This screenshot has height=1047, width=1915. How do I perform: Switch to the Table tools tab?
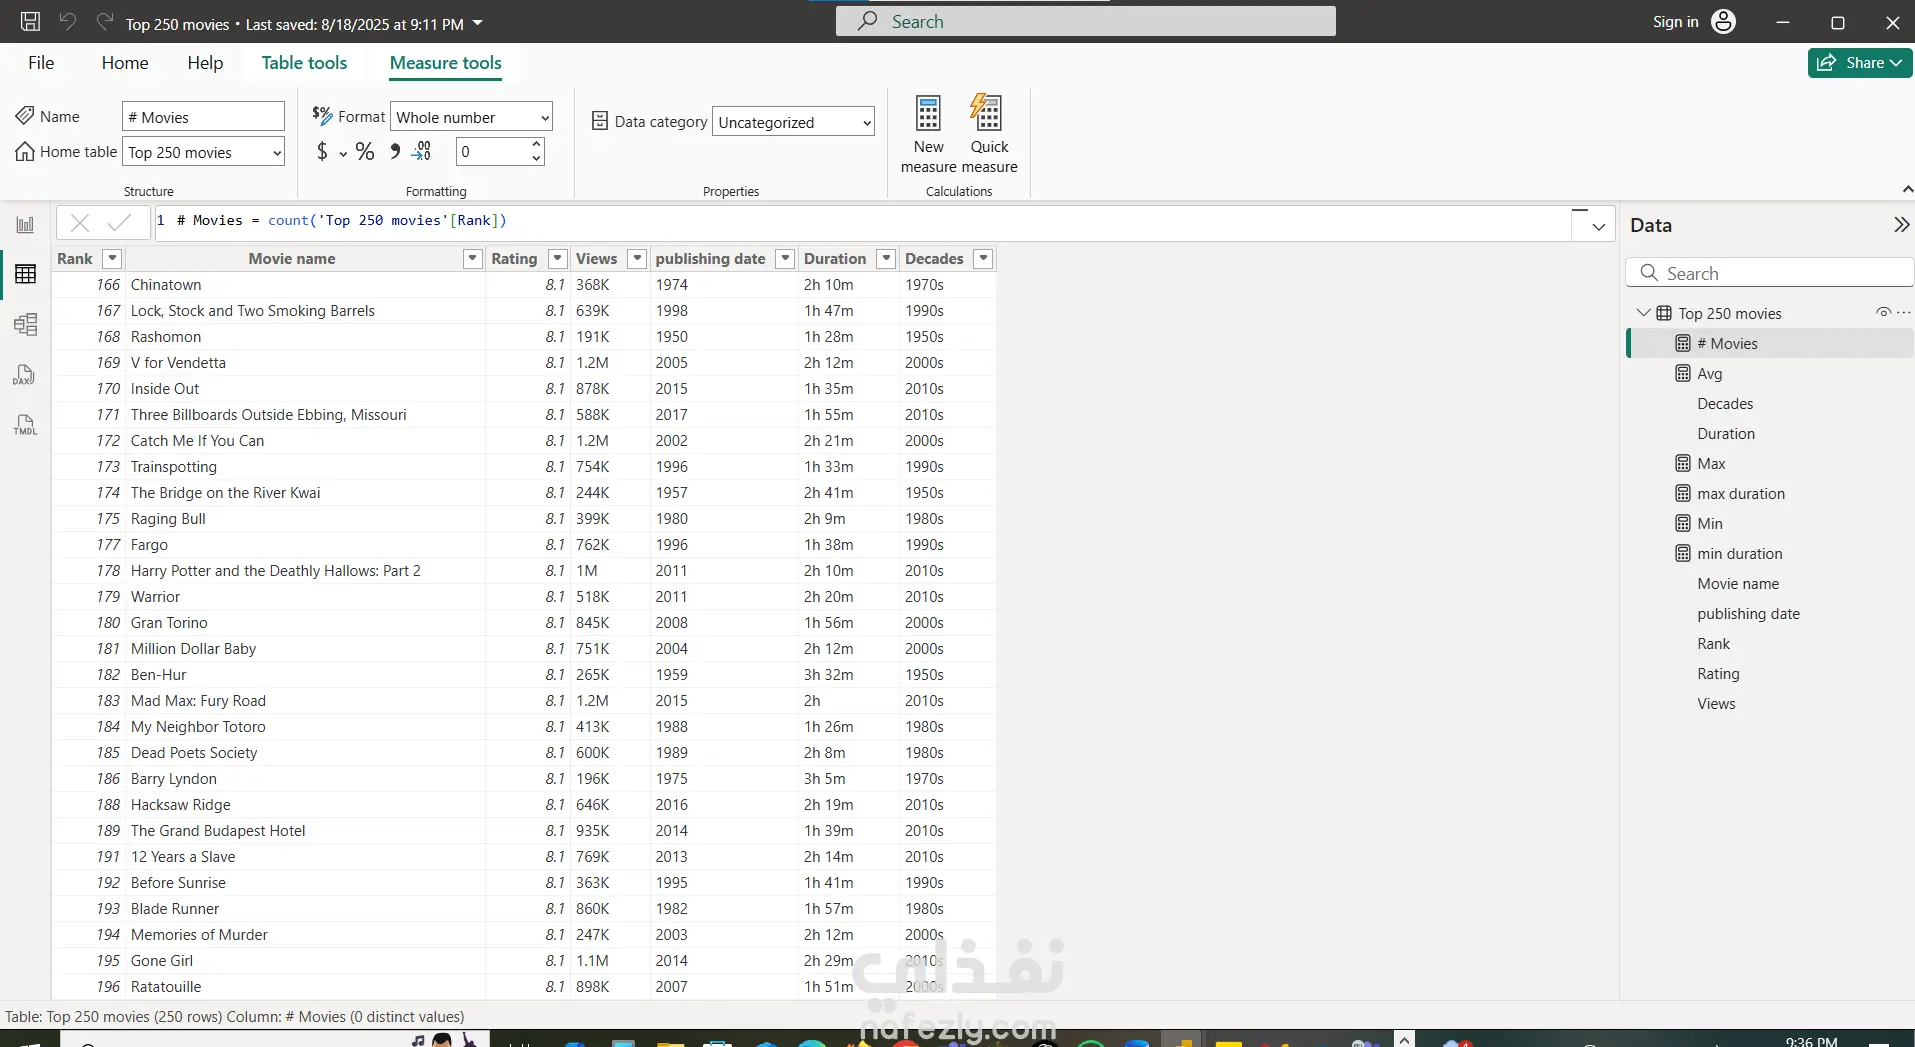[304, 63]
